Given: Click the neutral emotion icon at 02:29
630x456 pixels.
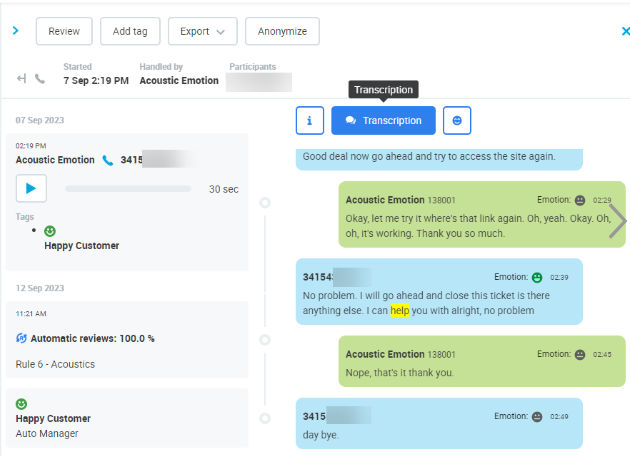Looking at the screenshot, I should point(580,200).
